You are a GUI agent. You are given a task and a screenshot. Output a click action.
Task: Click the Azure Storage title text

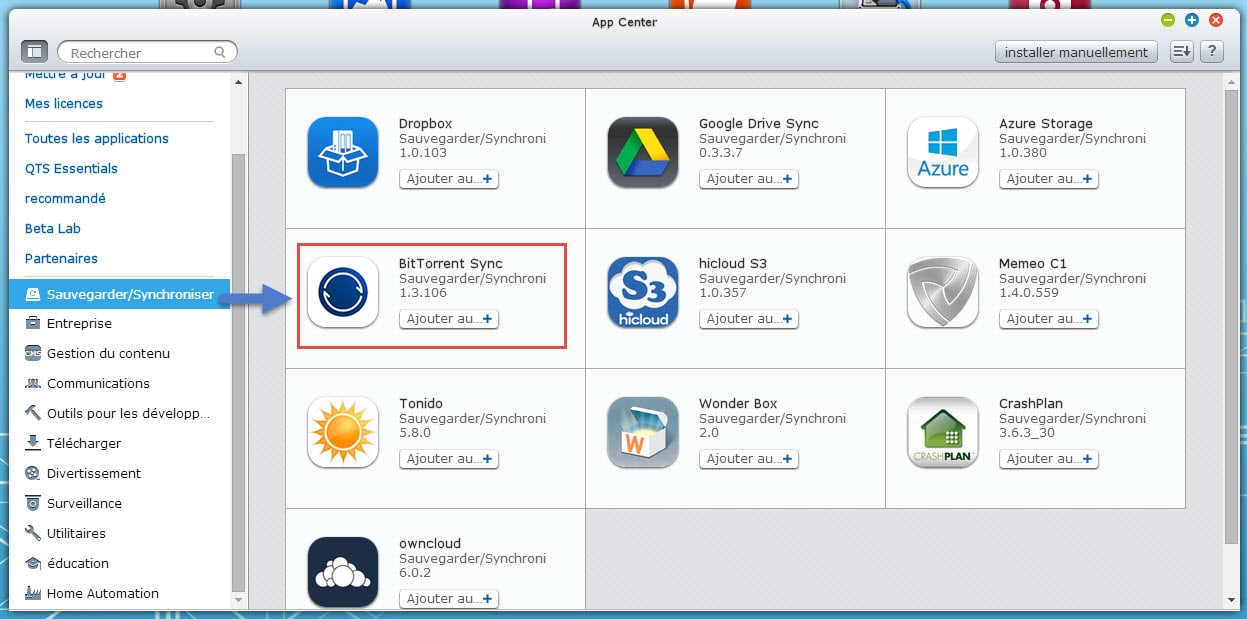1046,124
